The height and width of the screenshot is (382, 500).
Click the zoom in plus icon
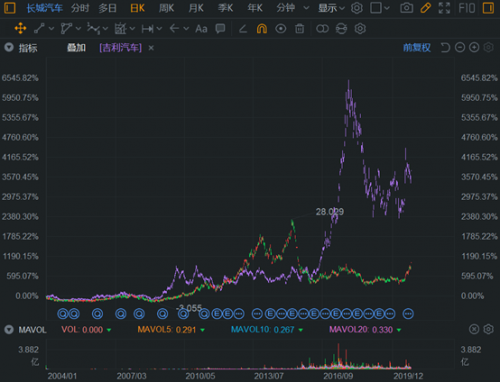[x=474, y=48]
